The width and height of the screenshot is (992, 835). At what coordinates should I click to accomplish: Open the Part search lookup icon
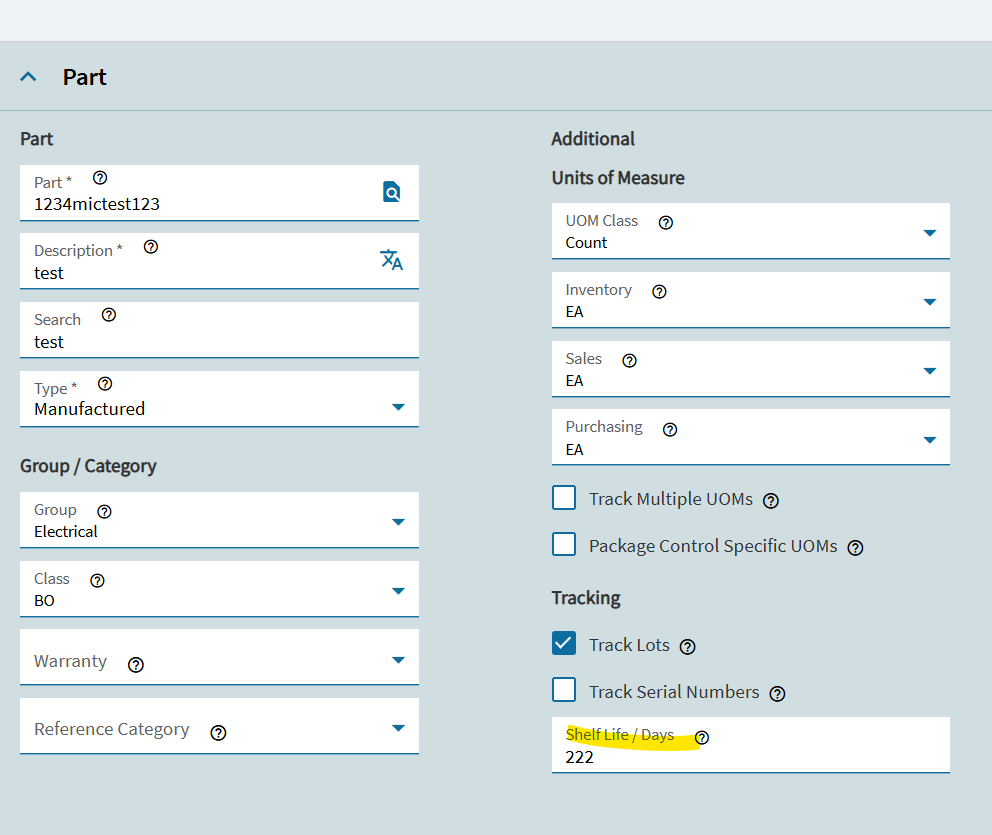(x=392, y=192)
